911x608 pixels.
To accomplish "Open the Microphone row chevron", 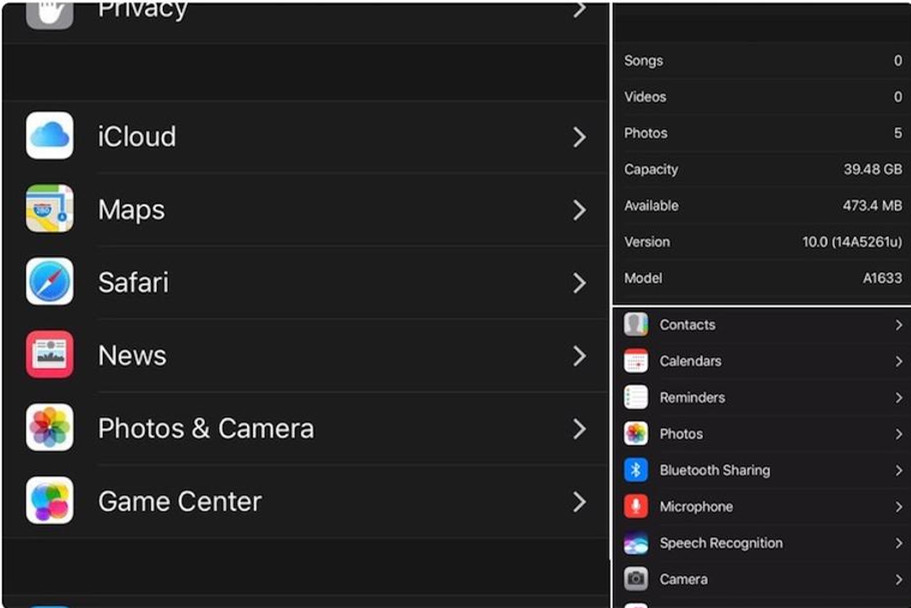I will coord(899,507).
